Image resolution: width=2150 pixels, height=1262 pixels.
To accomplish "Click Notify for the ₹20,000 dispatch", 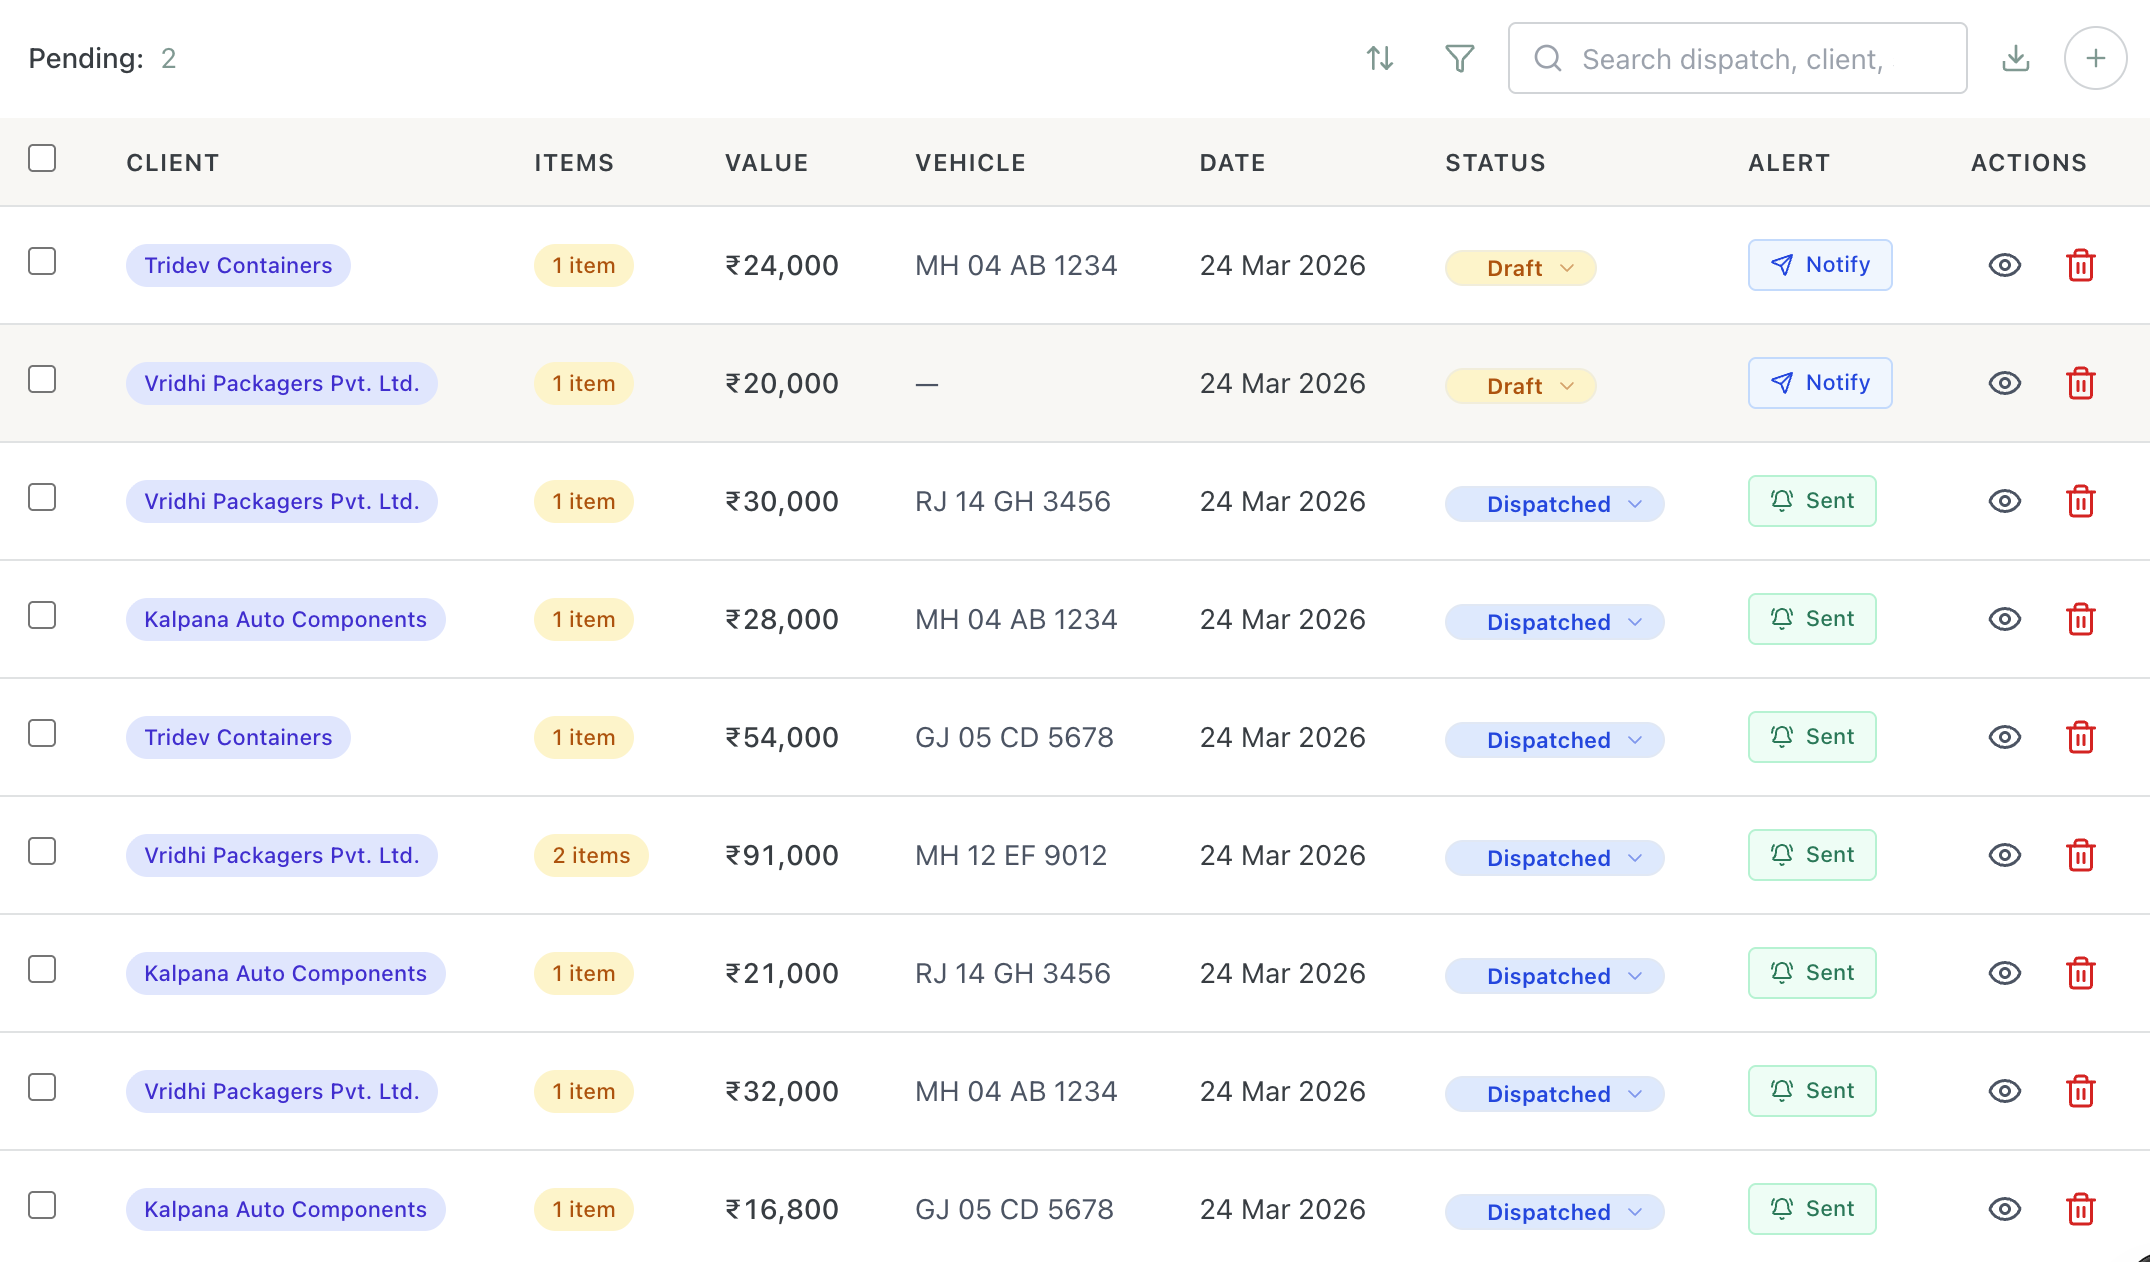I will point(1819,383).
